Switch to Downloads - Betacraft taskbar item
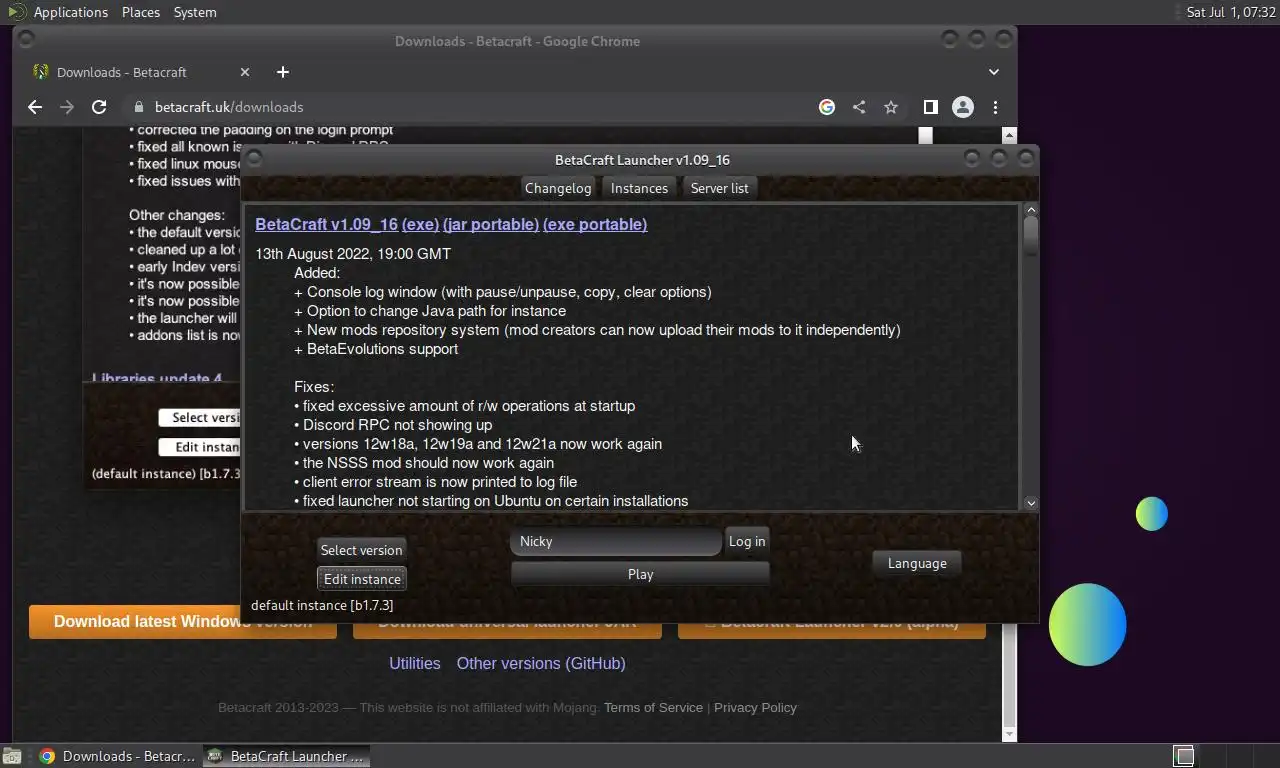1280x768 pixels. pos(118,756)
